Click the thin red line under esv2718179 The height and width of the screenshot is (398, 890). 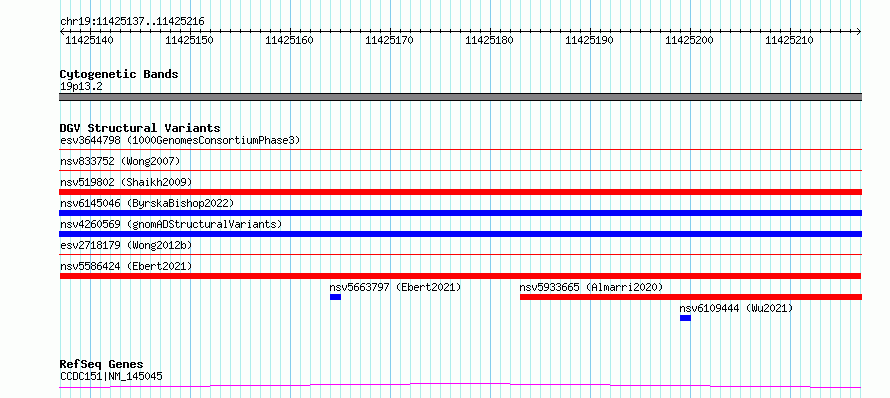click(460, 255)
